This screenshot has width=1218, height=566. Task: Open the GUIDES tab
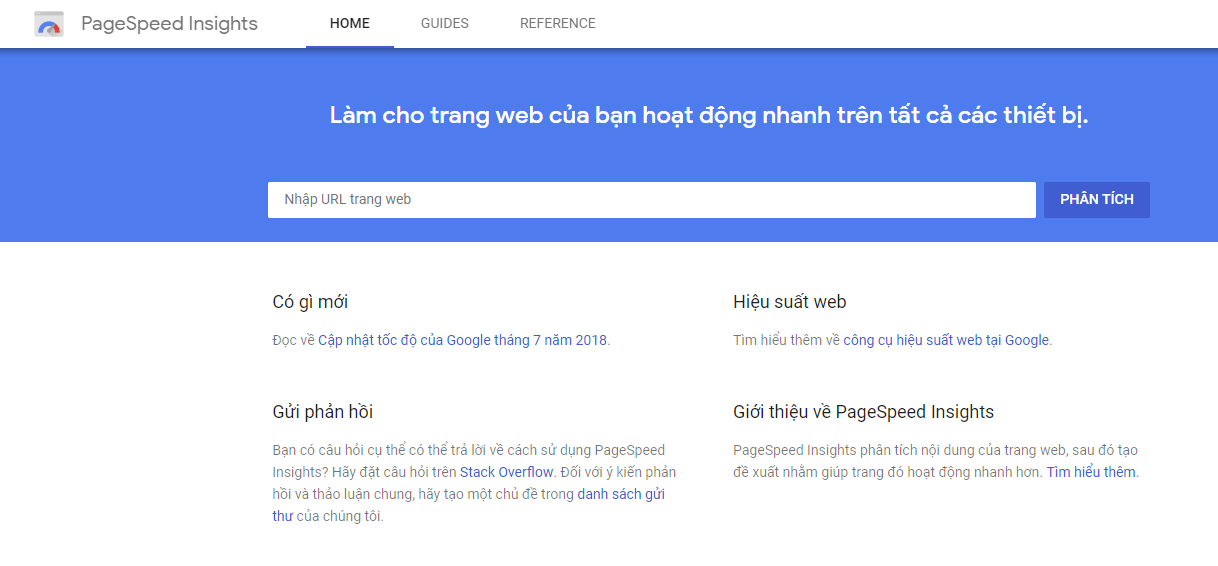tap(445, 24)
